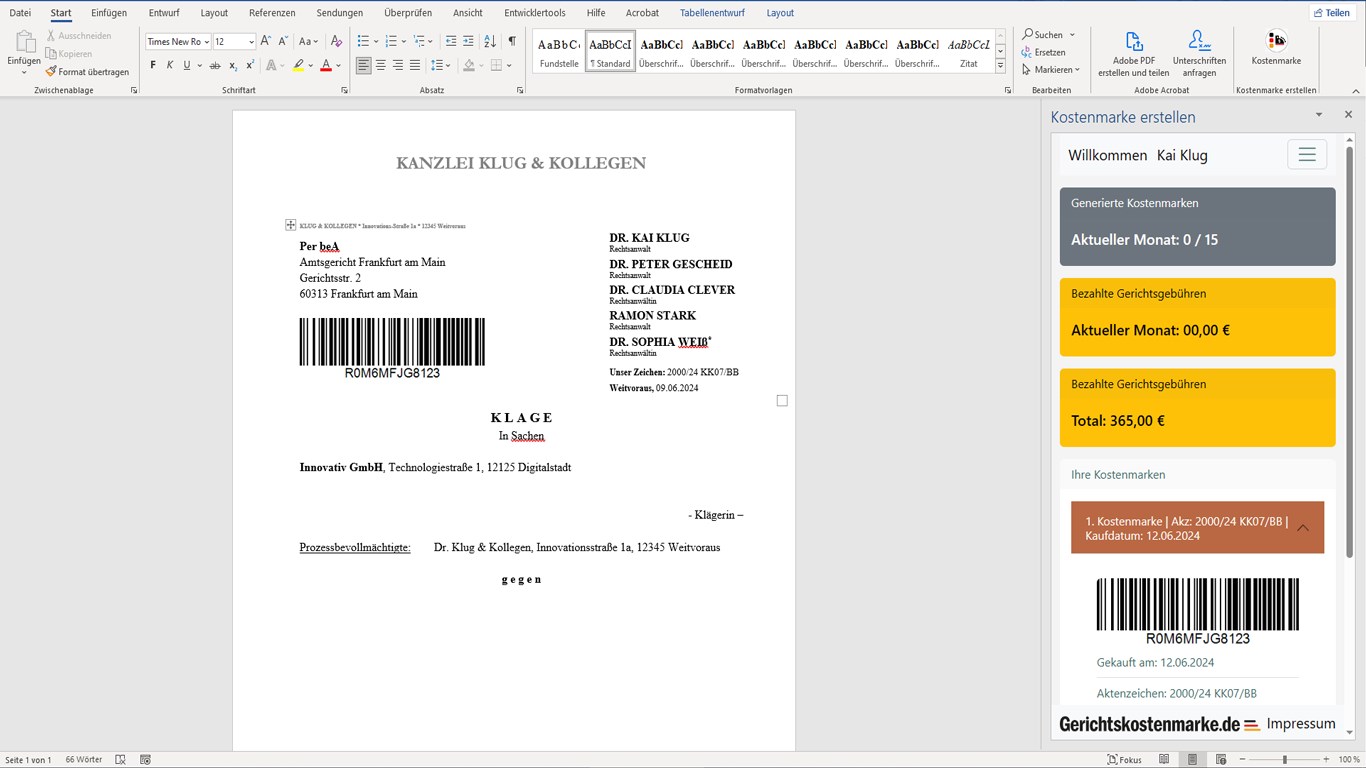Click the yellow highlight color button
The width and height of the screenshot is (1366, 768).
298,66
